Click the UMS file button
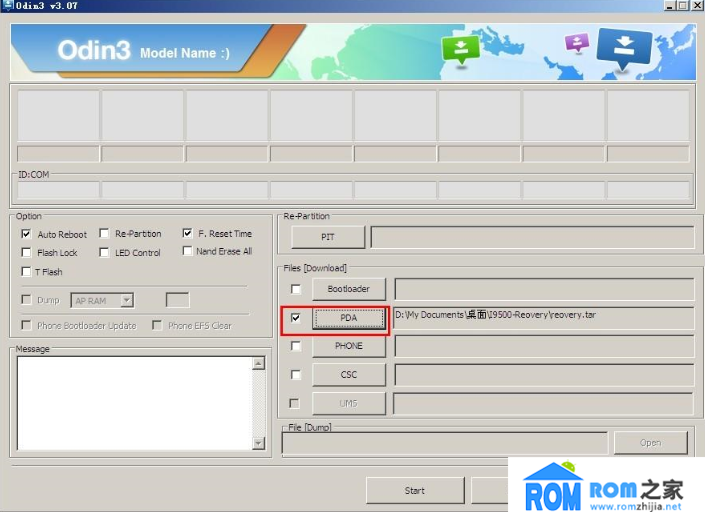 (349, 404)
